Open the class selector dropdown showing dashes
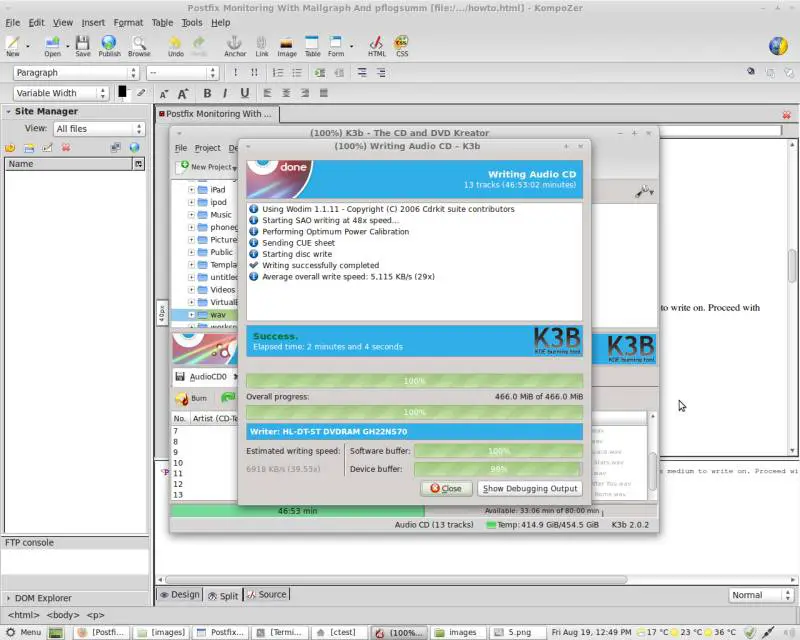The height and width of the screenshot is (640, 800). (183, 72)
